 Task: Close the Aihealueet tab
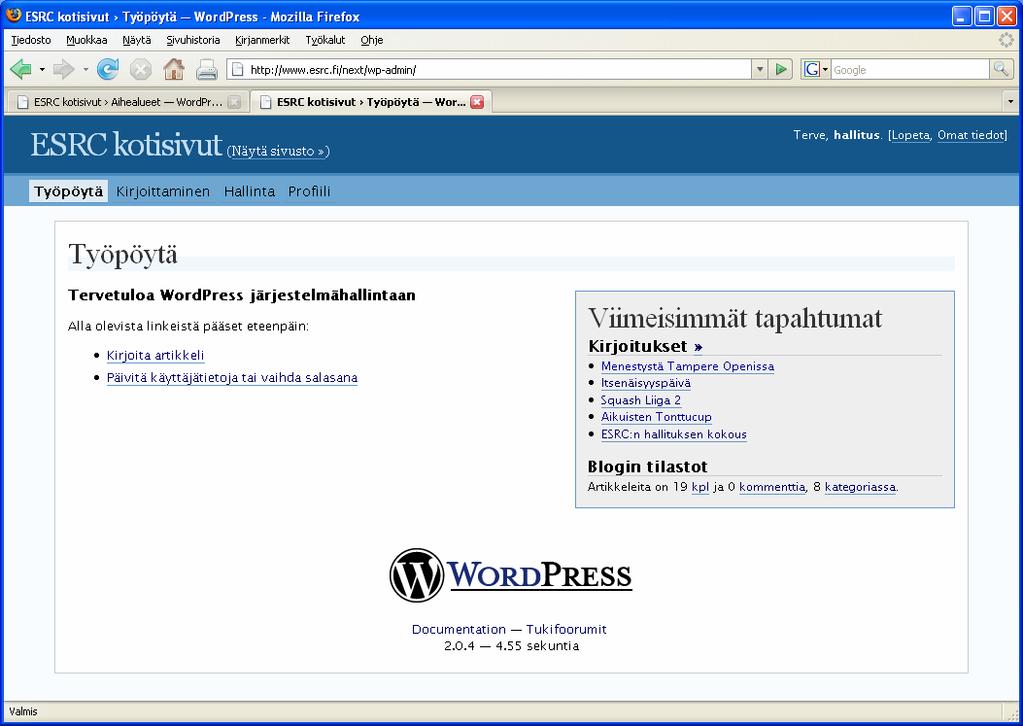pyautogui.click(x=234, y=102)
